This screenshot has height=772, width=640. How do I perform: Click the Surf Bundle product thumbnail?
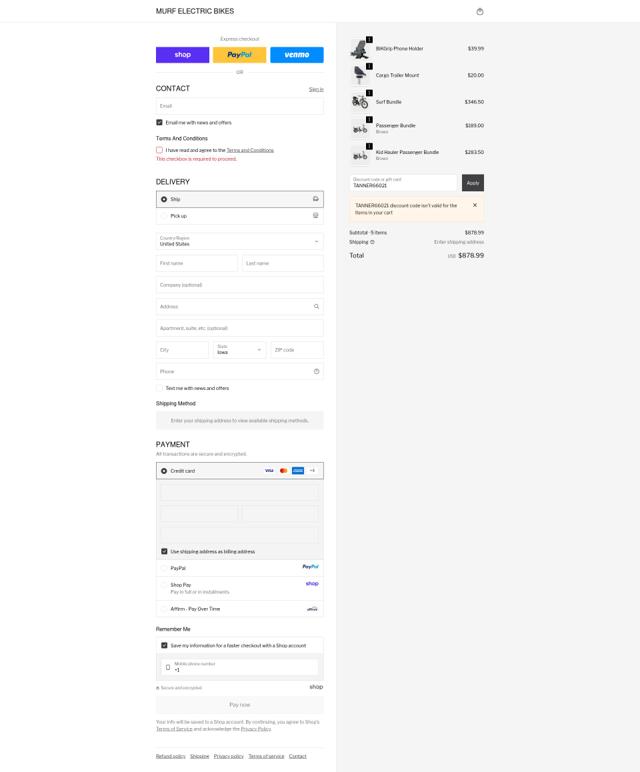tap(360, 102)
